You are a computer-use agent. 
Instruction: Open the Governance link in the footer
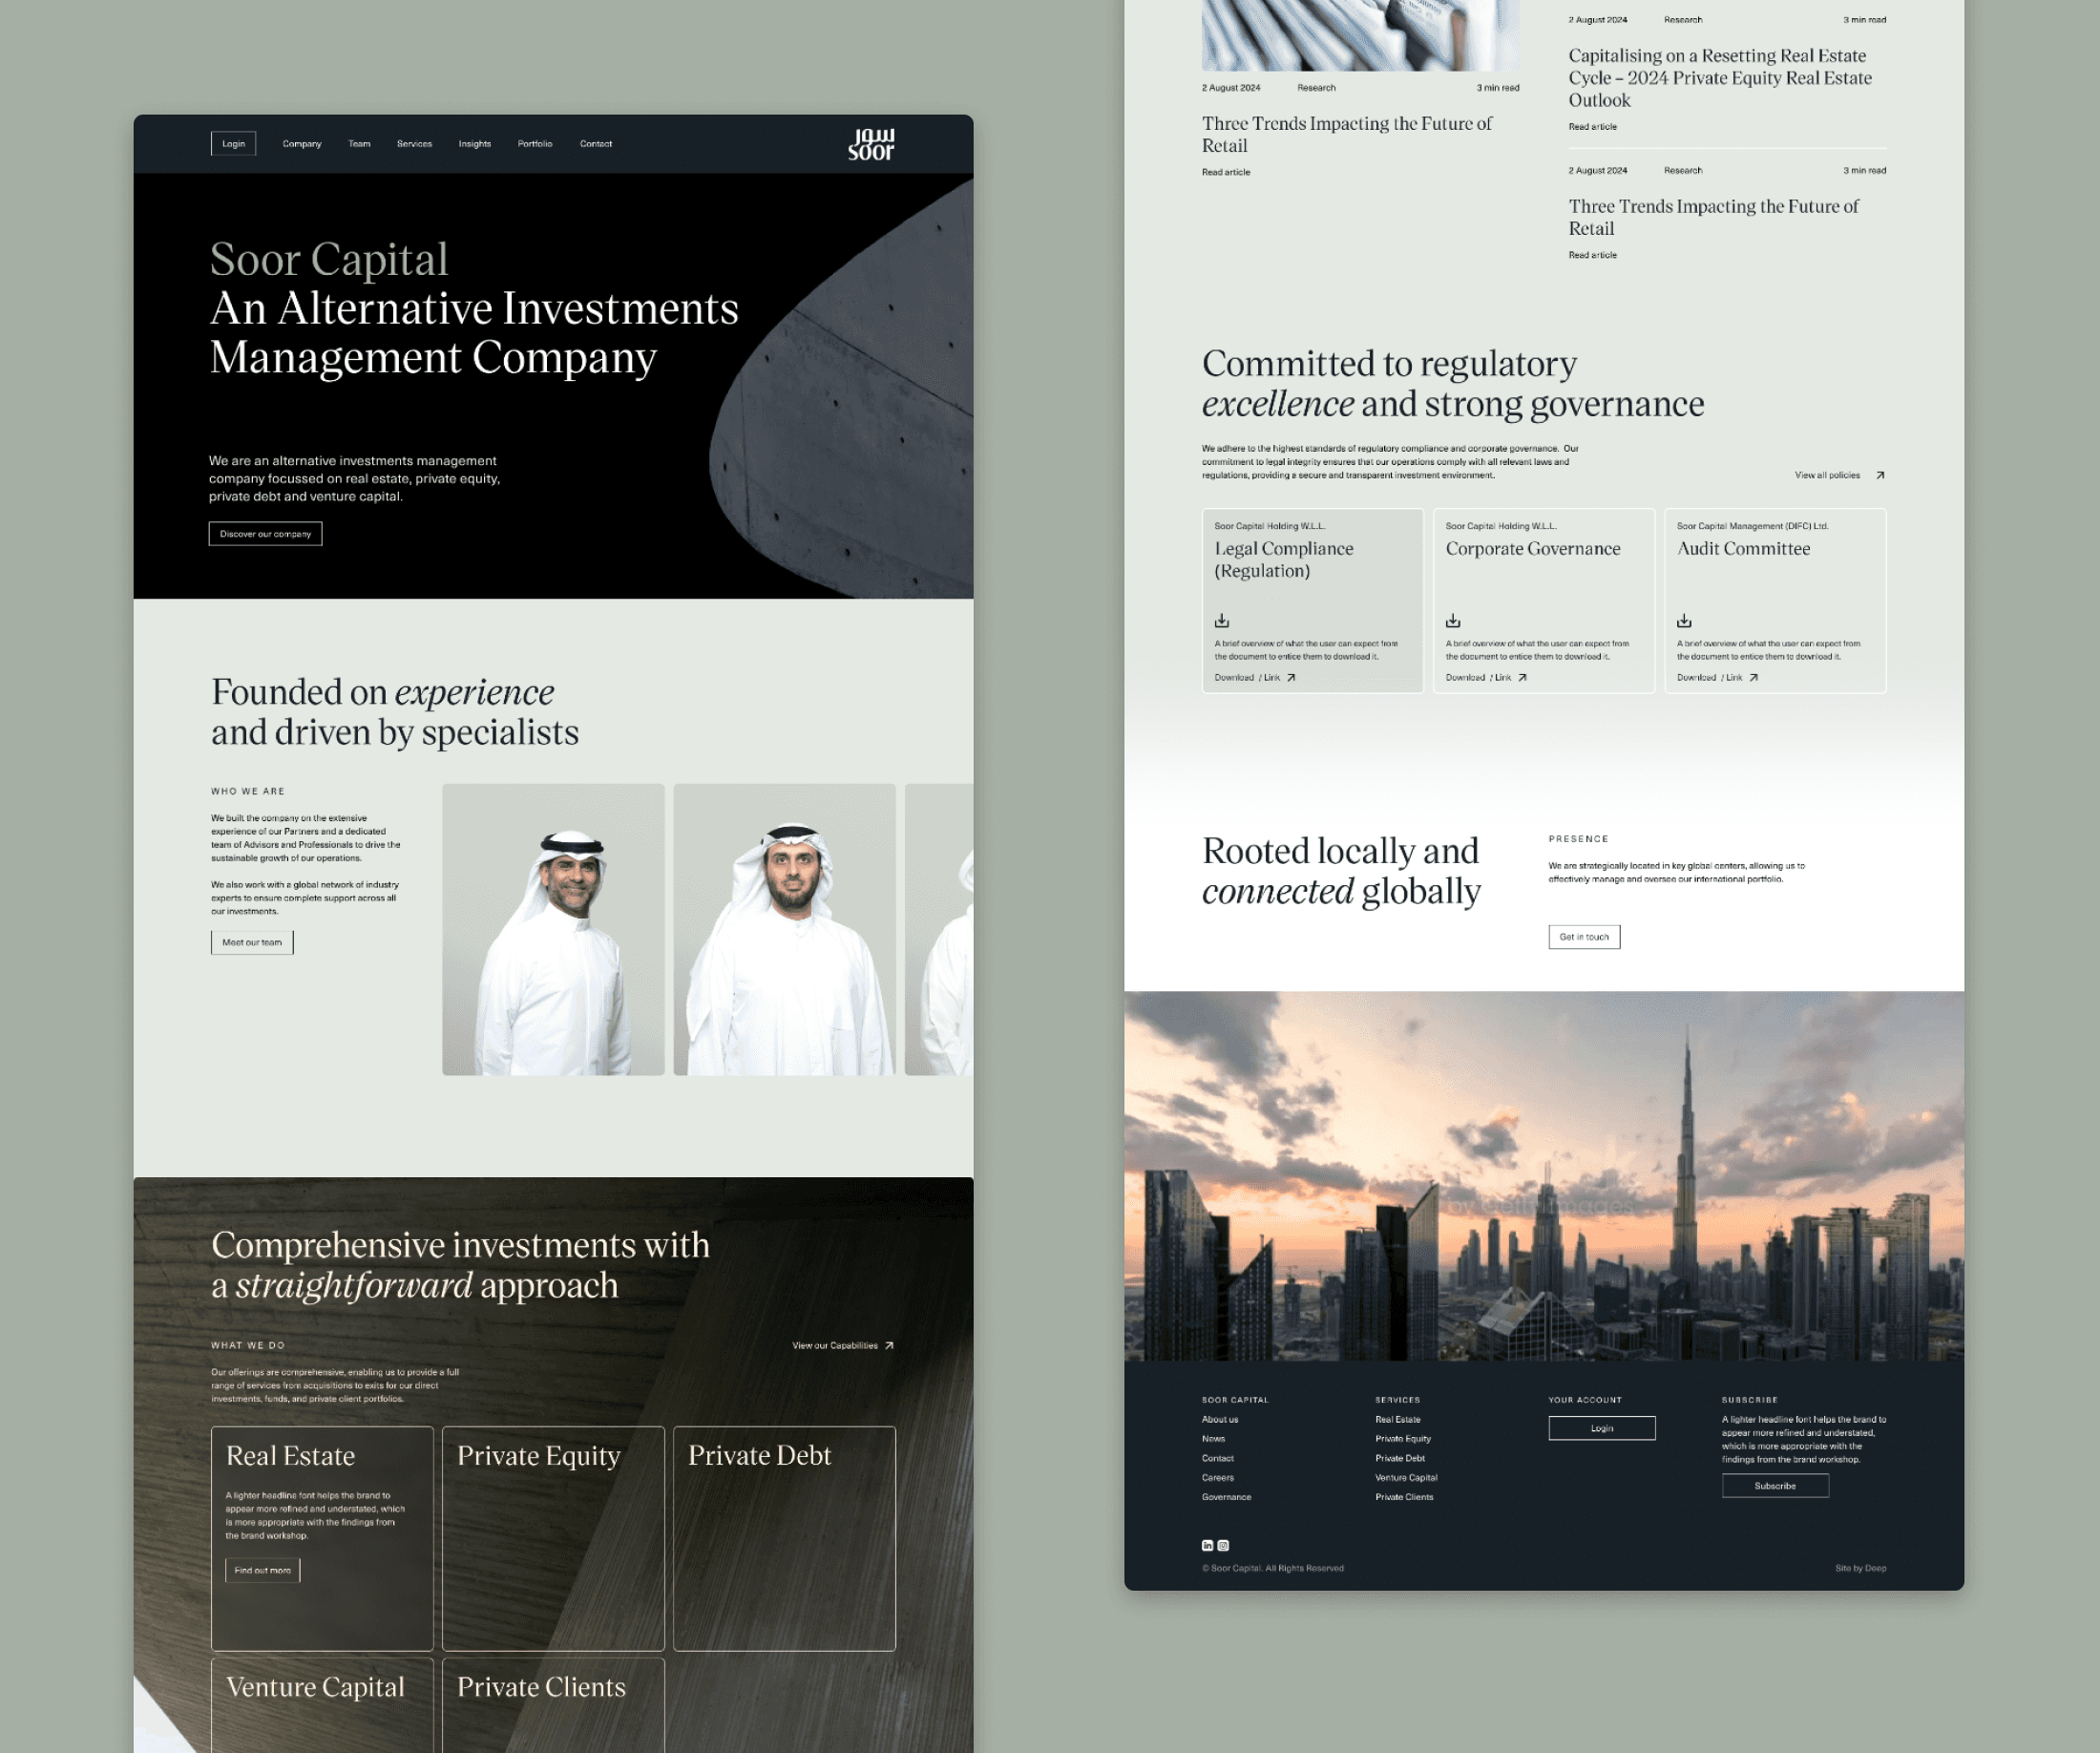tap(1226, 1497)
